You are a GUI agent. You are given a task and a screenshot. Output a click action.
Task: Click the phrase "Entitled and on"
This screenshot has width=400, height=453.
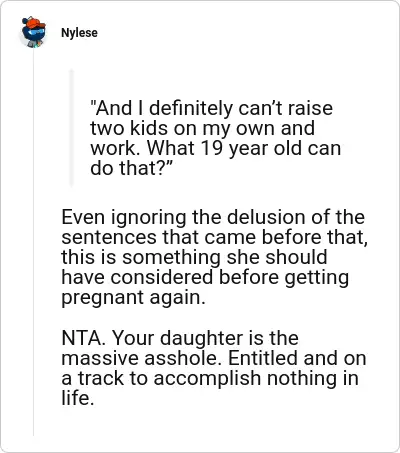297,358
